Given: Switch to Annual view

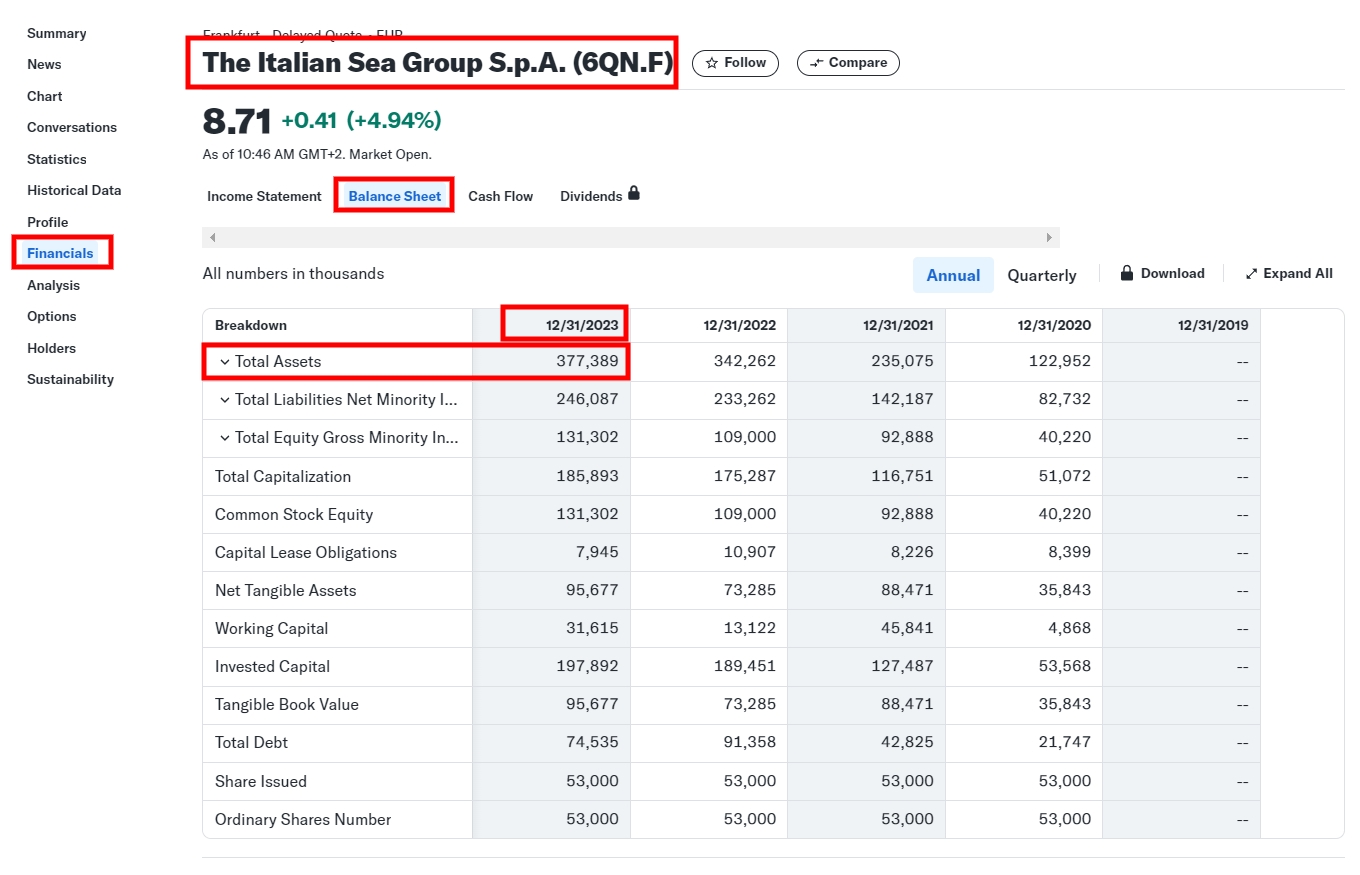Looking at the screenshot, I should tap(952, 275).
